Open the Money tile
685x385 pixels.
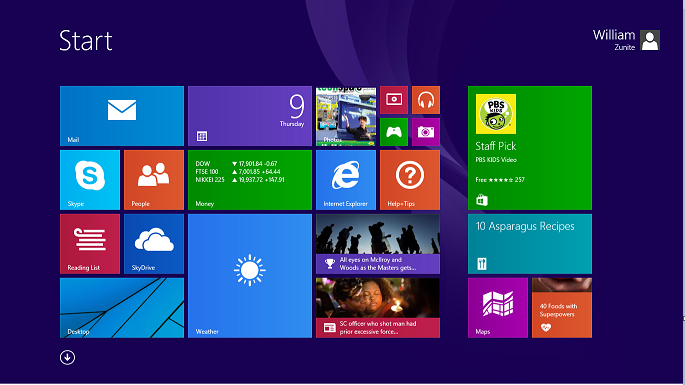click(x=250, y=180)
